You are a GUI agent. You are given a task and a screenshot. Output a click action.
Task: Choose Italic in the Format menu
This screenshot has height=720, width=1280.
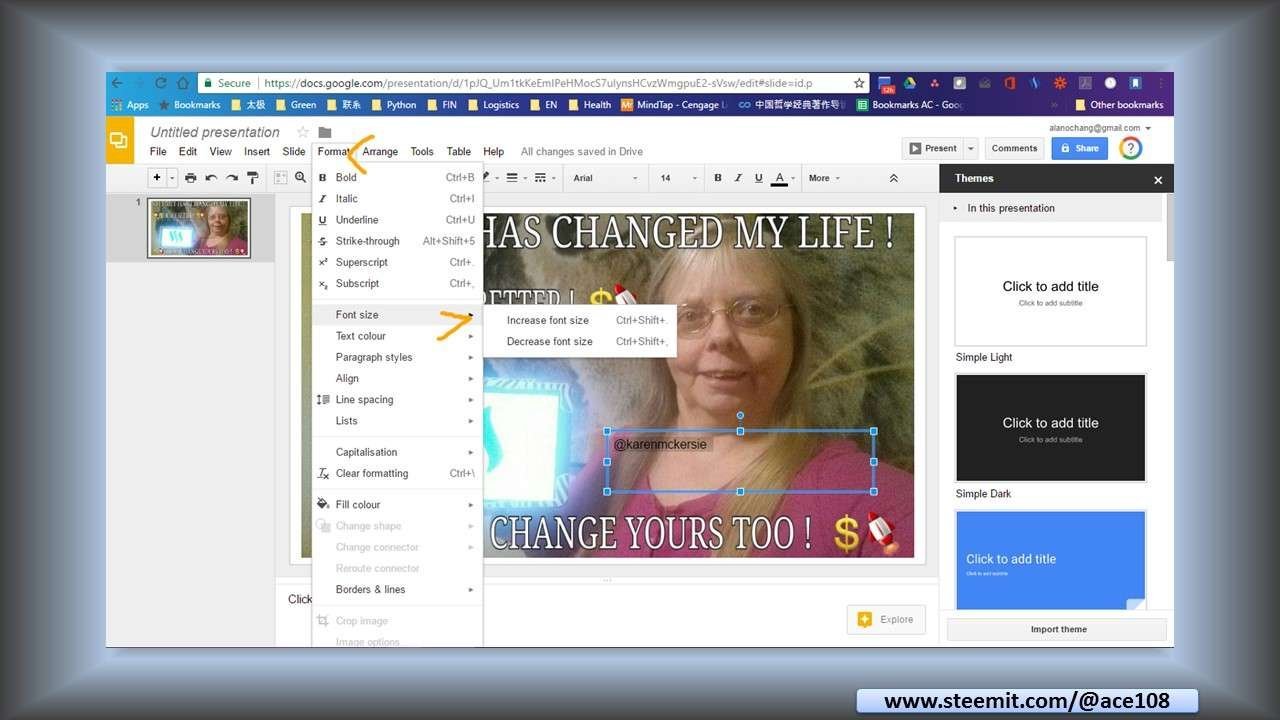(397, 199)
